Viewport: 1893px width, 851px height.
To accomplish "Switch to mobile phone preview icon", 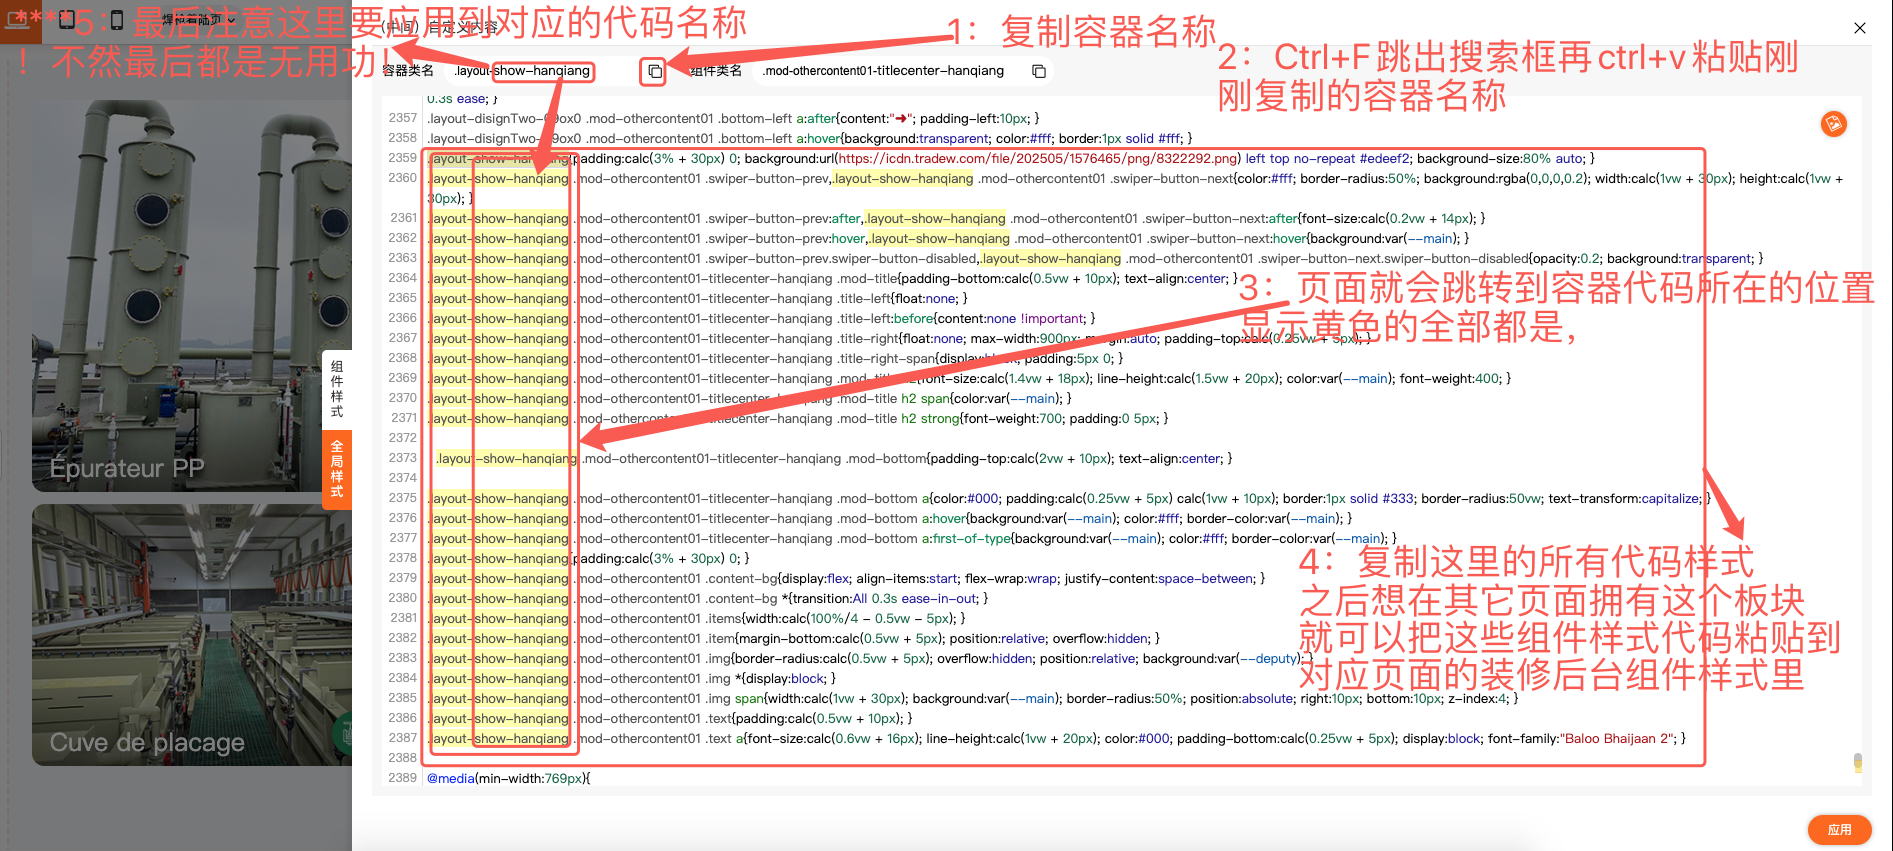I will pyautogui.click(x=116, y=19).
